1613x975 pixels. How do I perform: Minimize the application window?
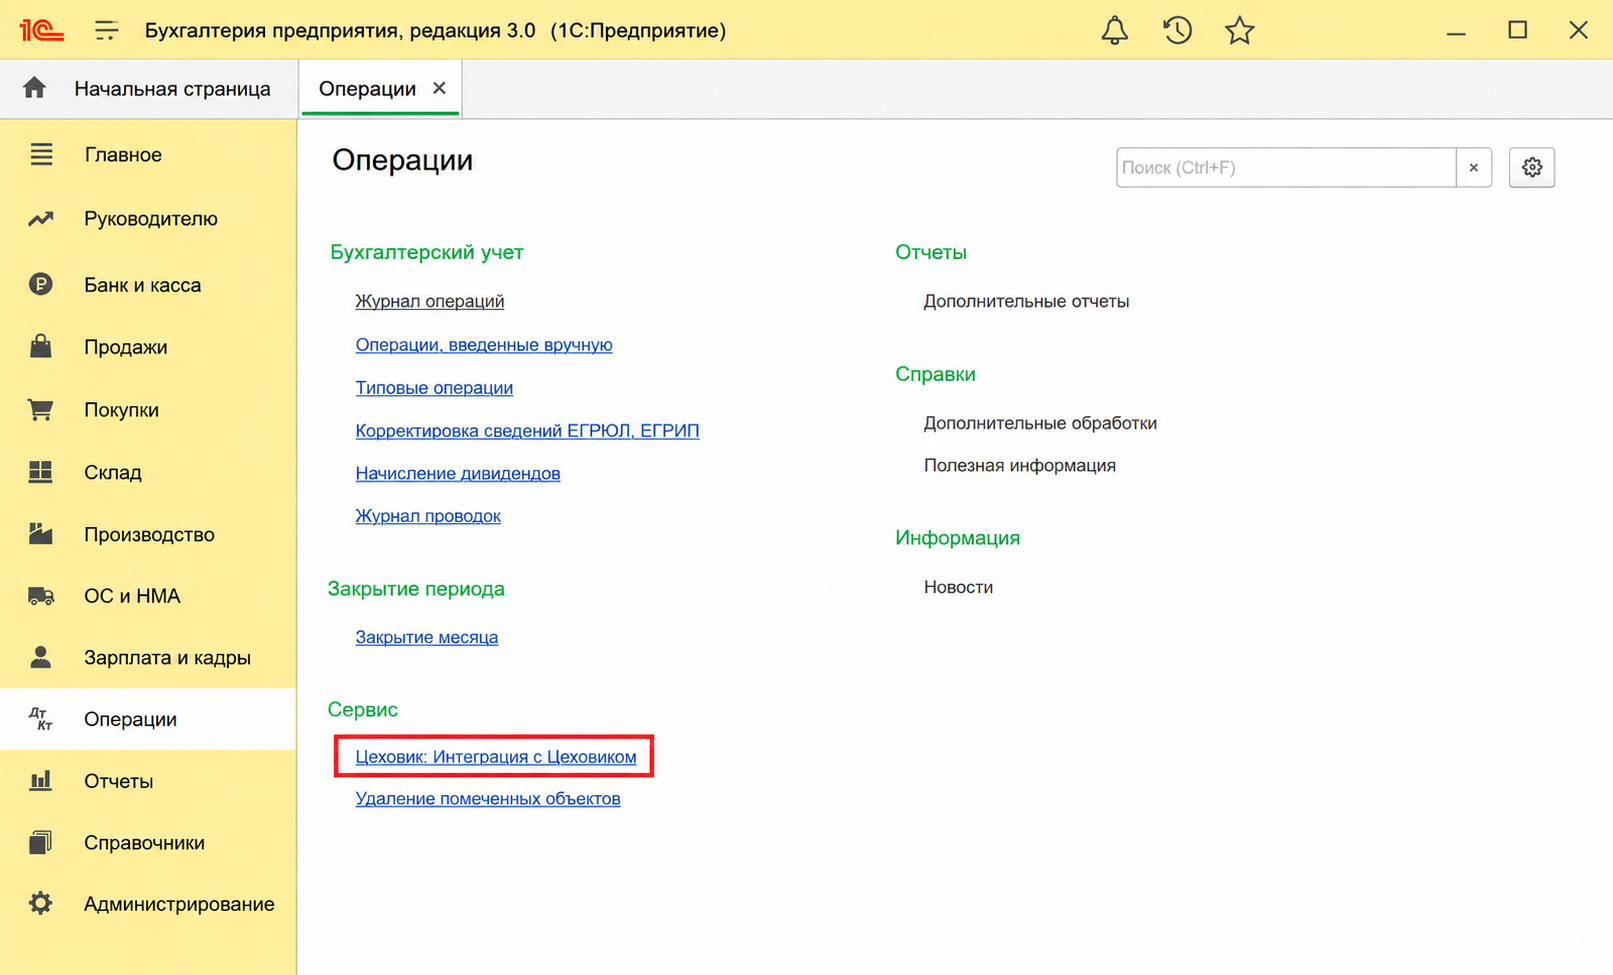click(x=1456, y=32)
